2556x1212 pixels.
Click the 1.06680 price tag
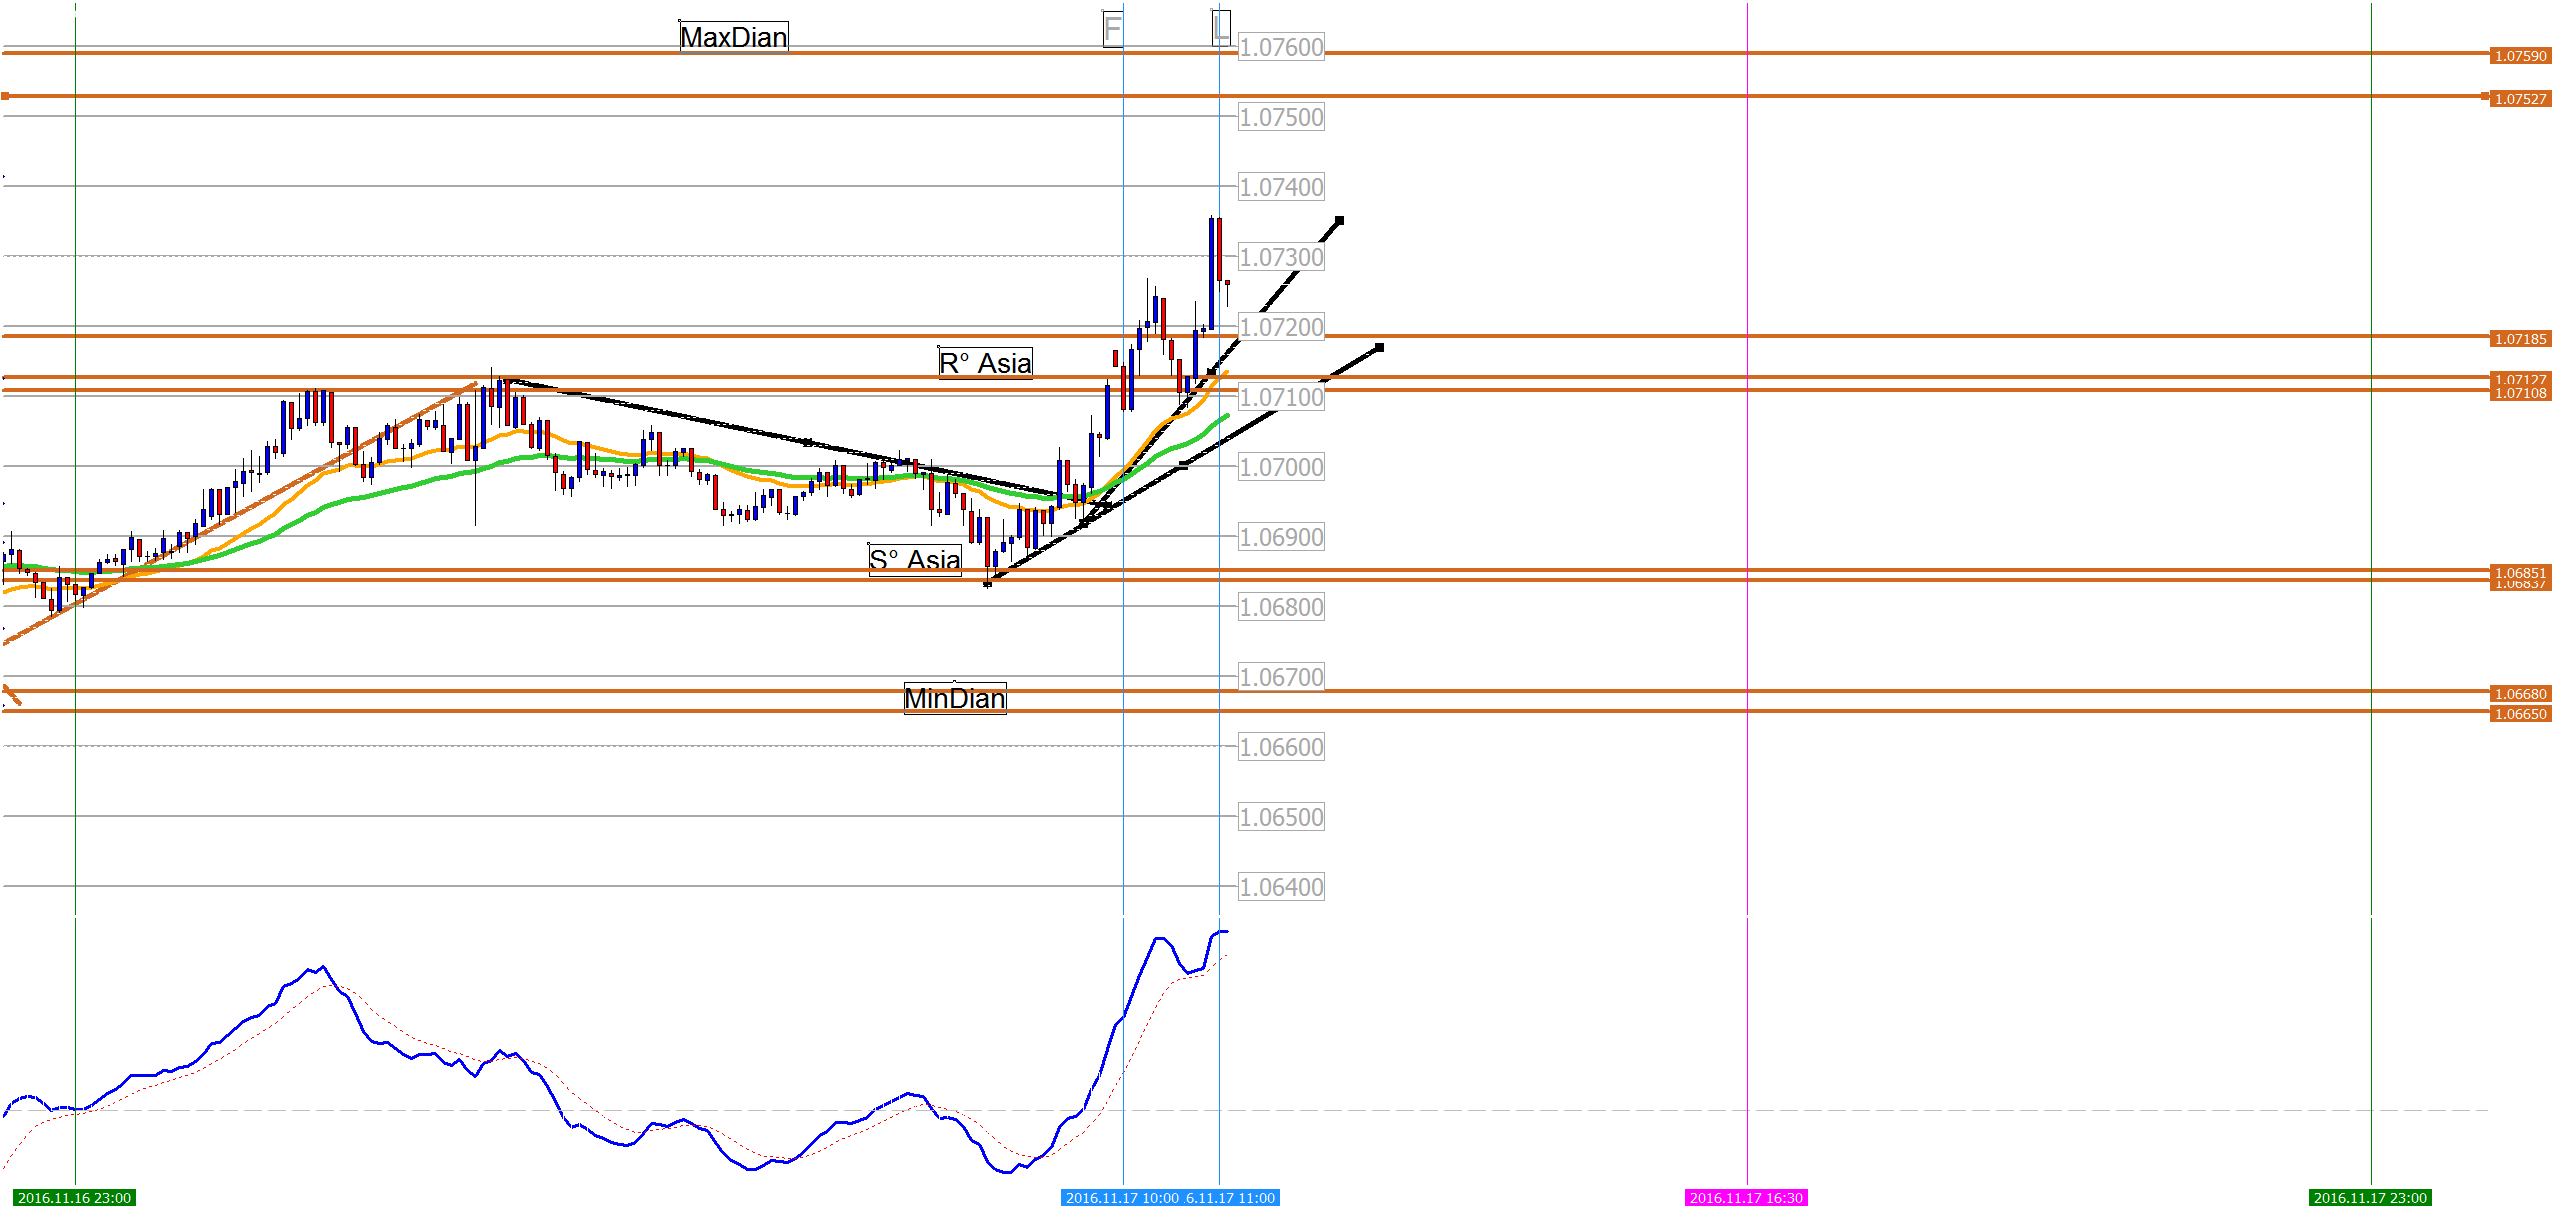click(x=2520, y=694)
